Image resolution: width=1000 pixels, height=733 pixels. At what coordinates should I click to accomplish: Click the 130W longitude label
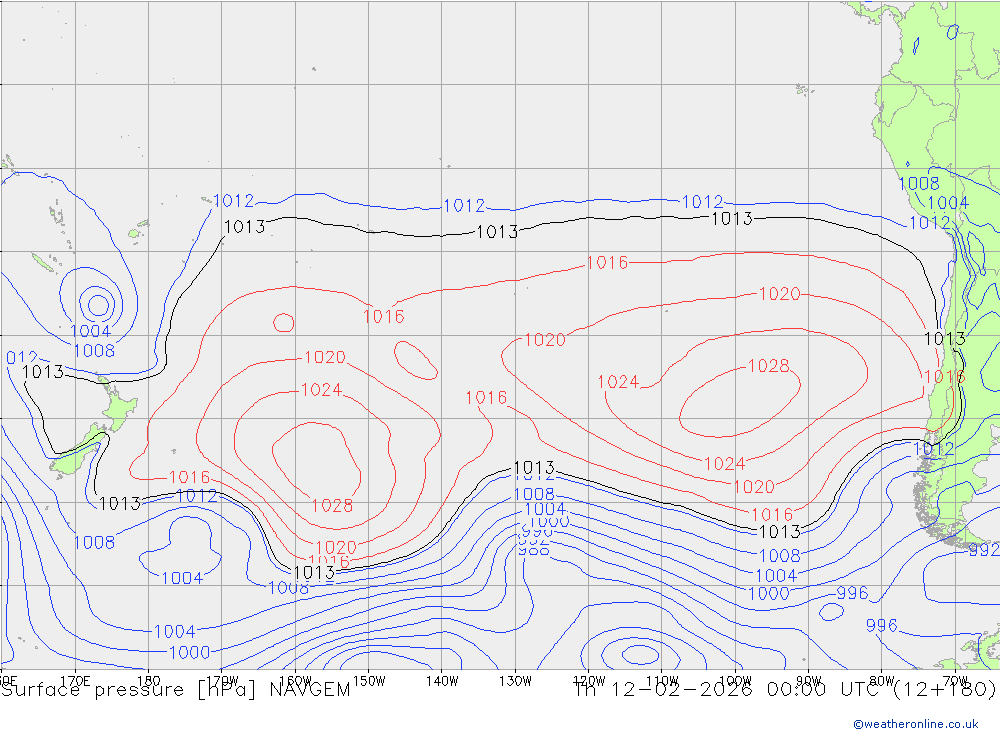pyautogui.click(x=515, y=681)
